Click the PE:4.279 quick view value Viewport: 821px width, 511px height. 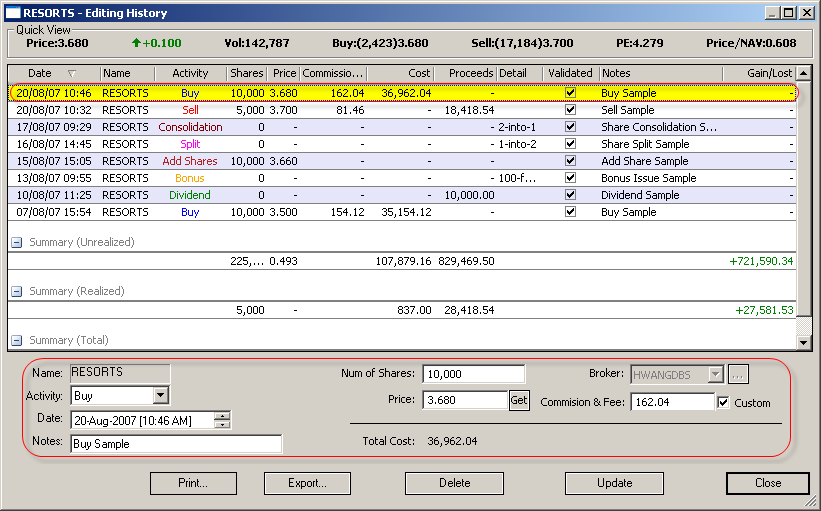pyautogui.click(x=639, y=43)
